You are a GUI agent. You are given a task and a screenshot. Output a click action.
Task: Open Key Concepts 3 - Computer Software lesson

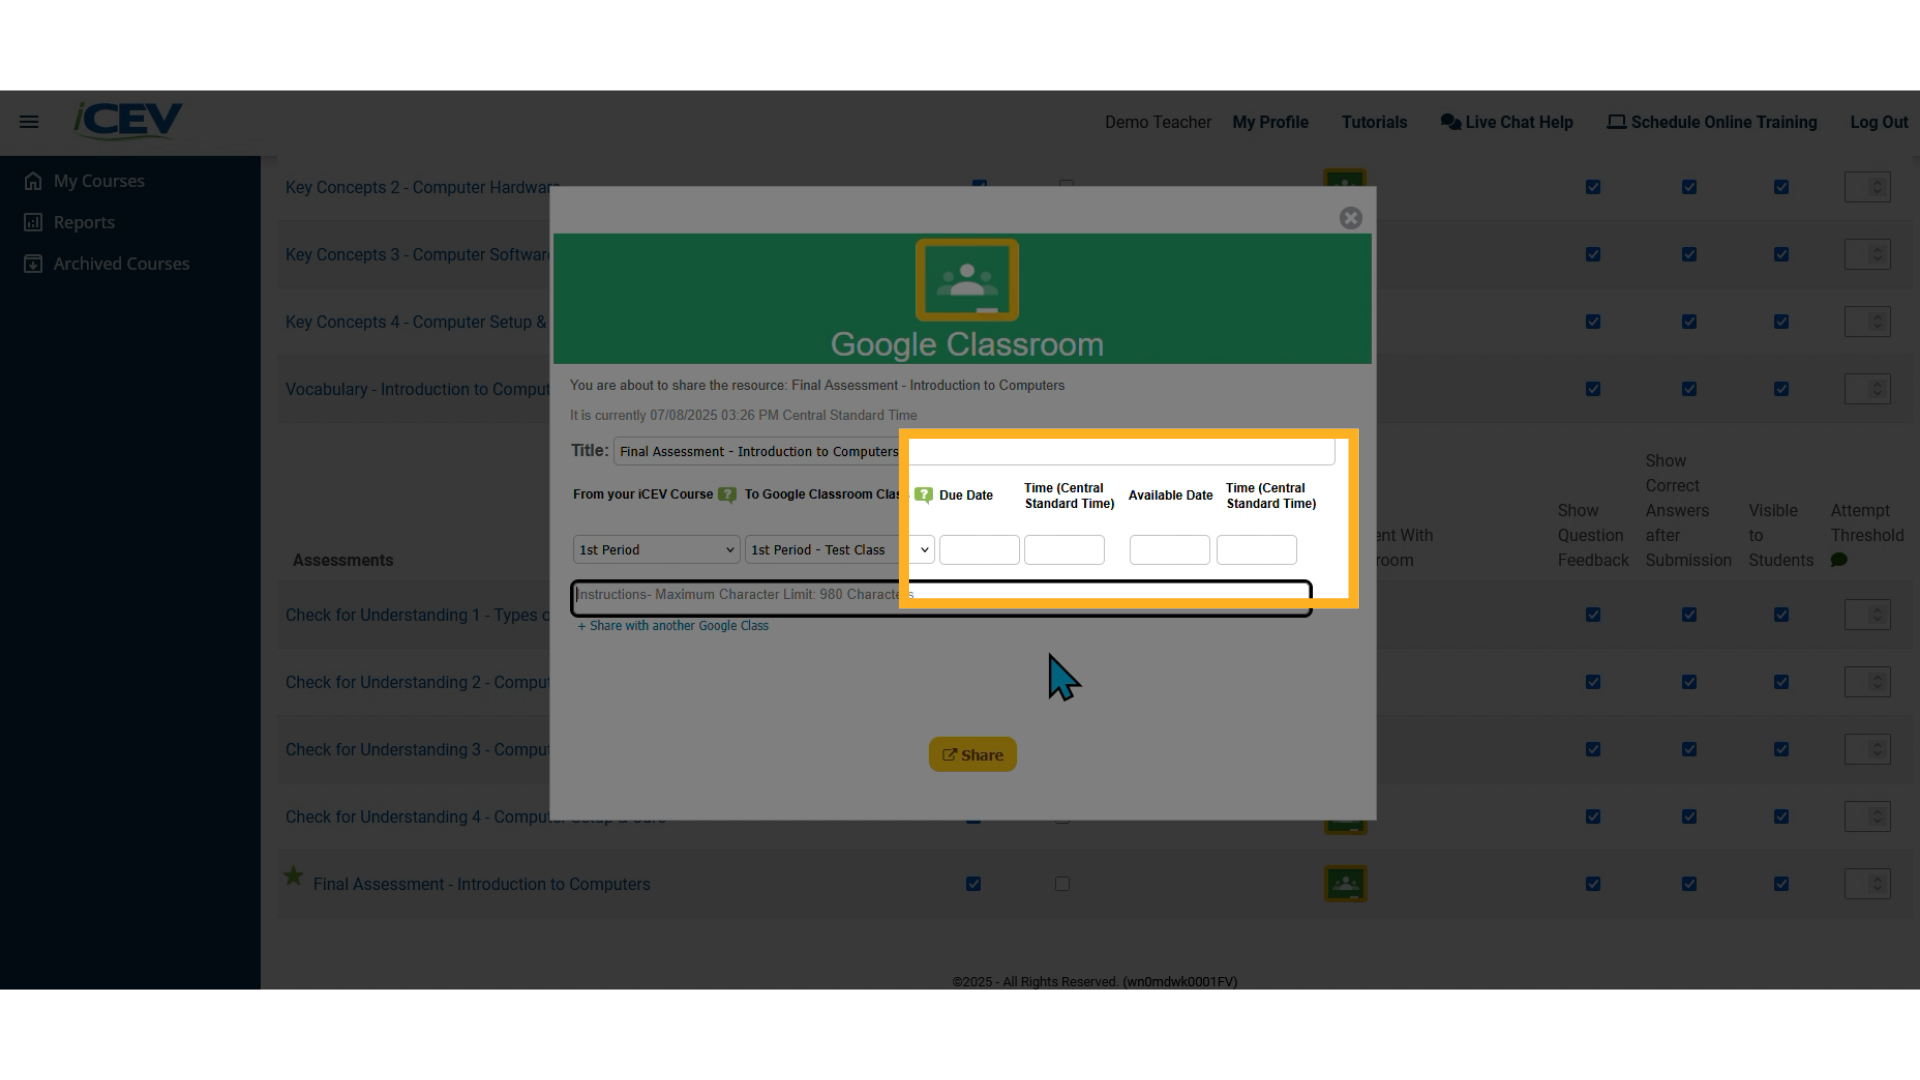[x=418, y=255]
